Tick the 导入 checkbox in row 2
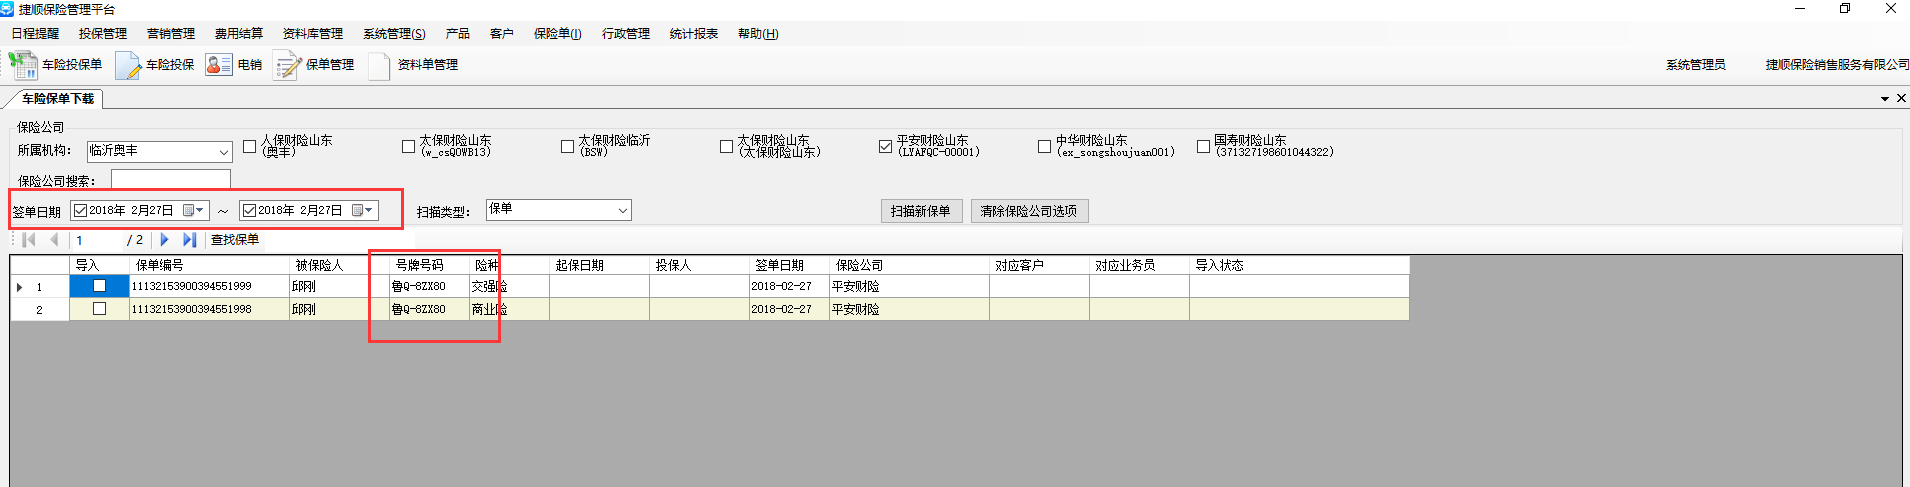 [99, 309]
